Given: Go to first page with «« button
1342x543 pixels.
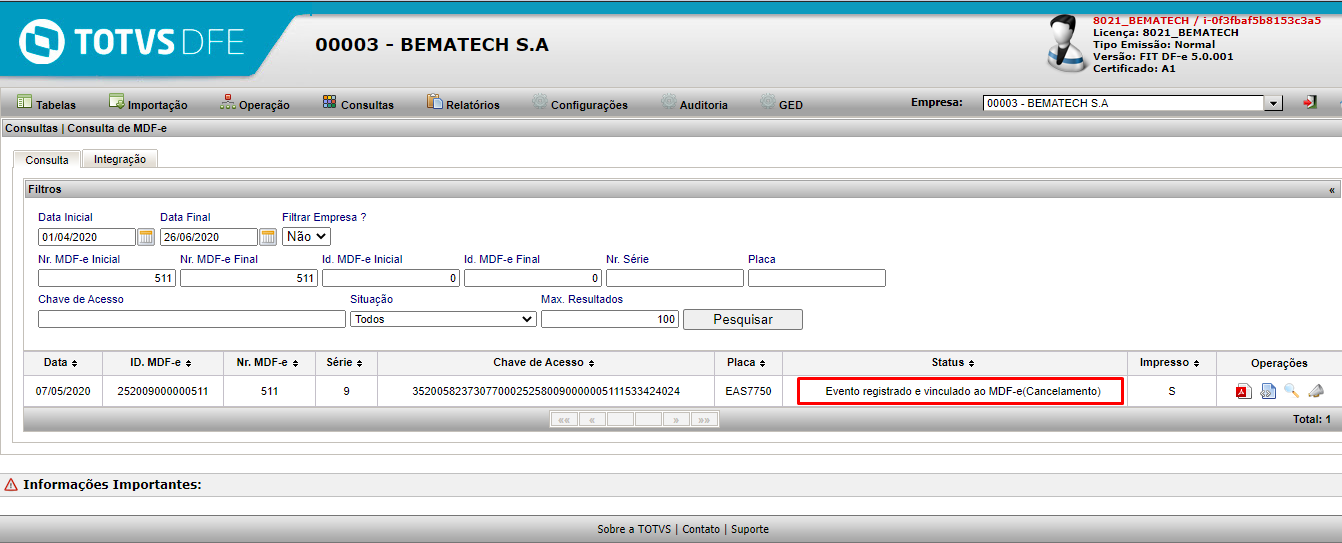Looking at the screenshot, I should [x=564, y=420].
